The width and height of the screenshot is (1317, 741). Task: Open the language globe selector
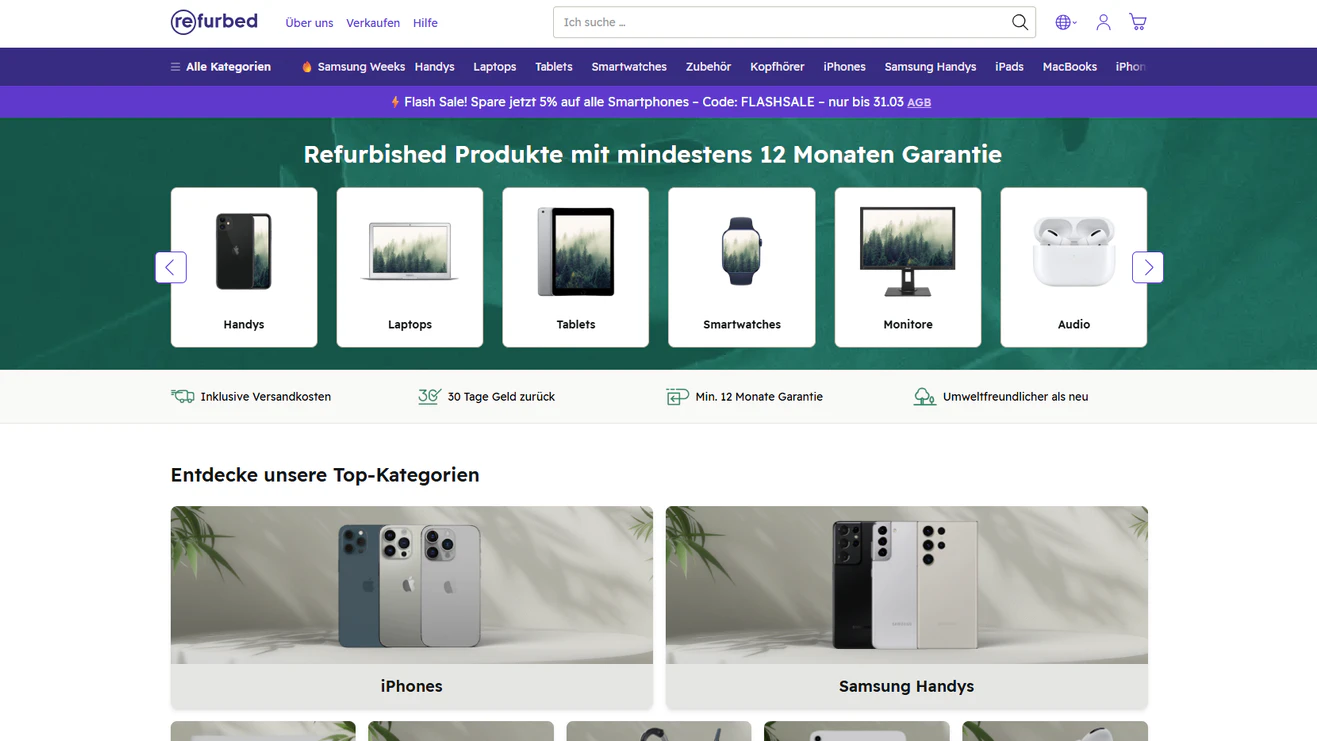tap(1064, 22)
